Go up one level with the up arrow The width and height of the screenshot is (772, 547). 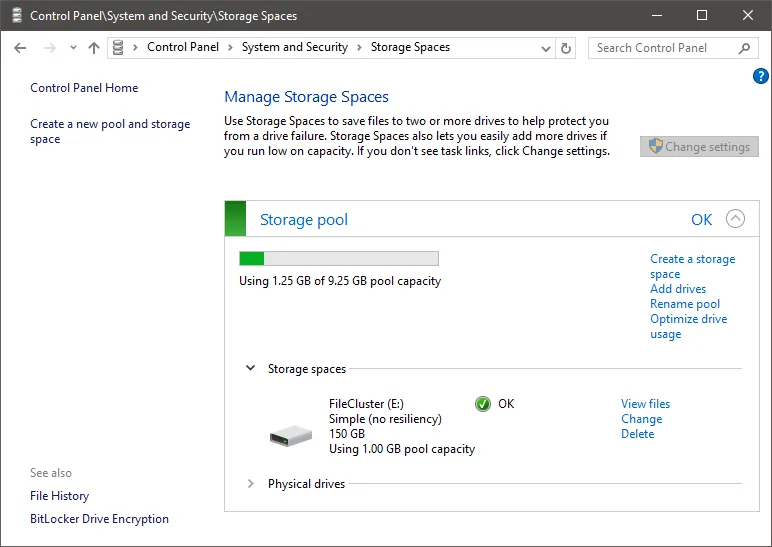[94, 48]
